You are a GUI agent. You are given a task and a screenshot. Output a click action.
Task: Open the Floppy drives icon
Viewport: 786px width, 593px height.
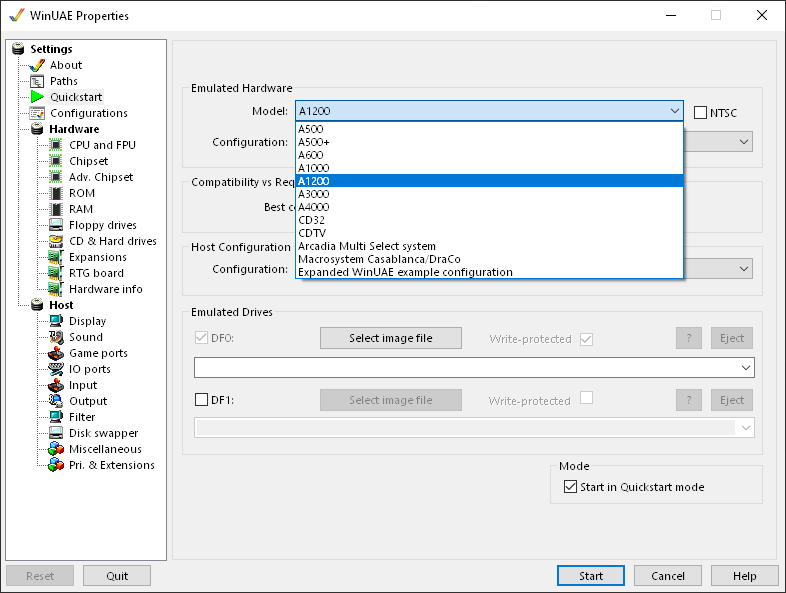56,225
